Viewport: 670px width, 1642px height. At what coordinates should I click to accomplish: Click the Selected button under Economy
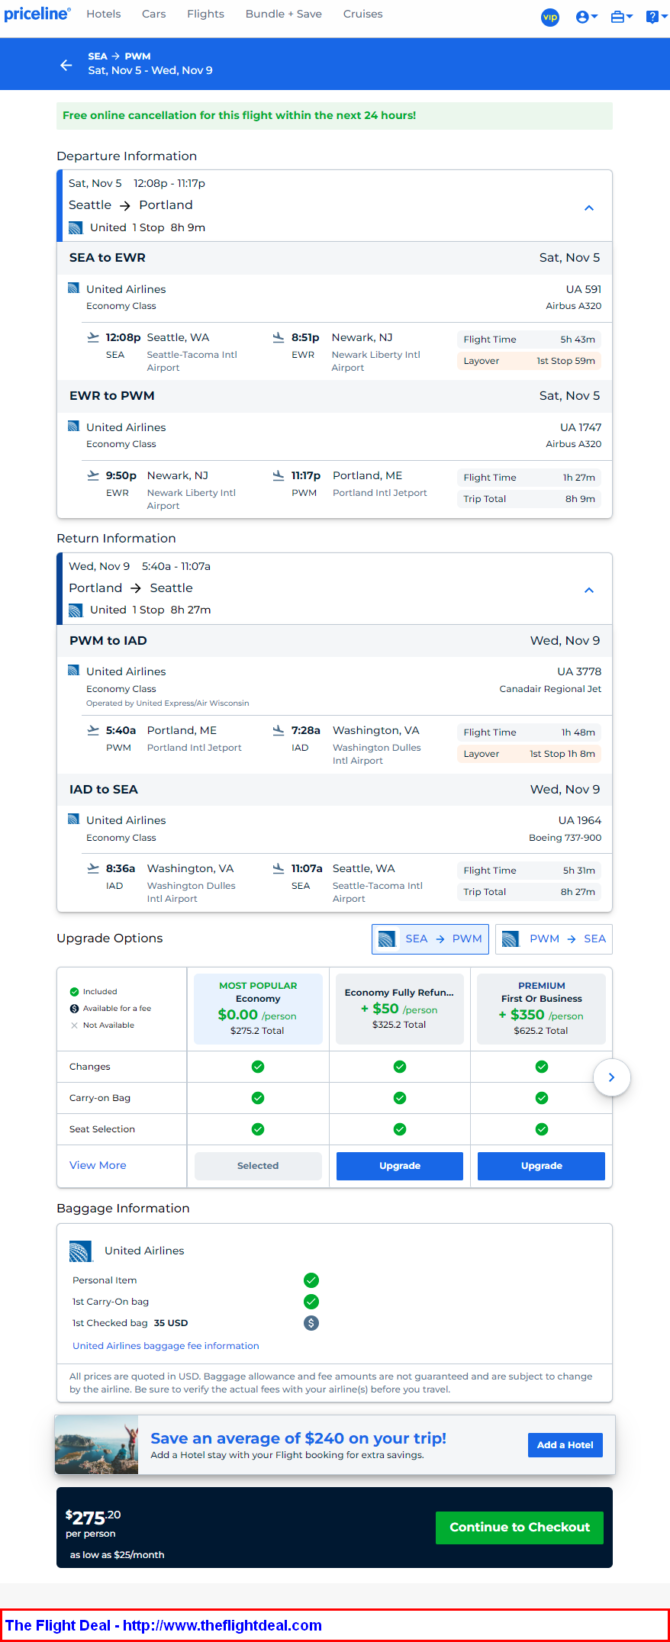(x=258, y=1166)
